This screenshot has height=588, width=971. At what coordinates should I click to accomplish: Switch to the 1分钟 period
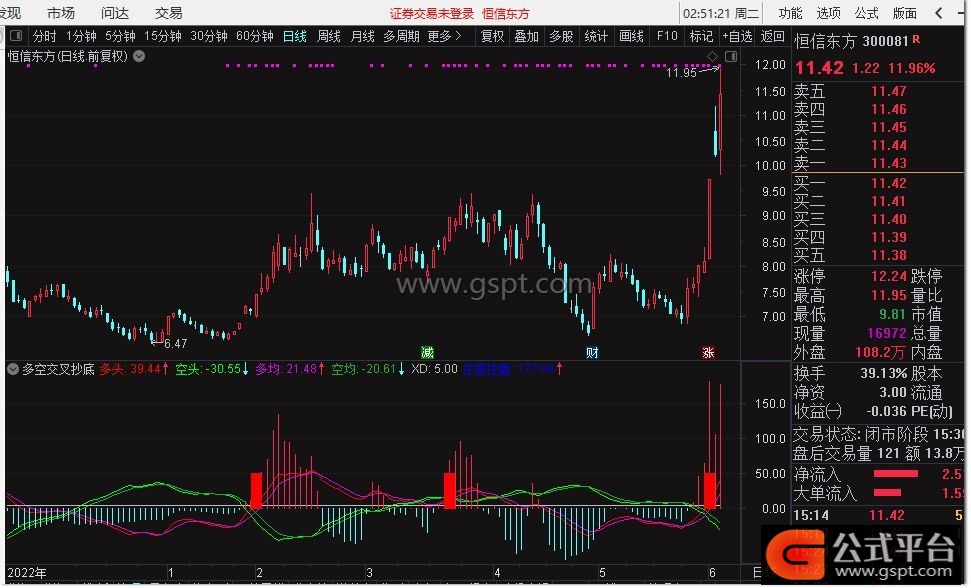point(81,37)
